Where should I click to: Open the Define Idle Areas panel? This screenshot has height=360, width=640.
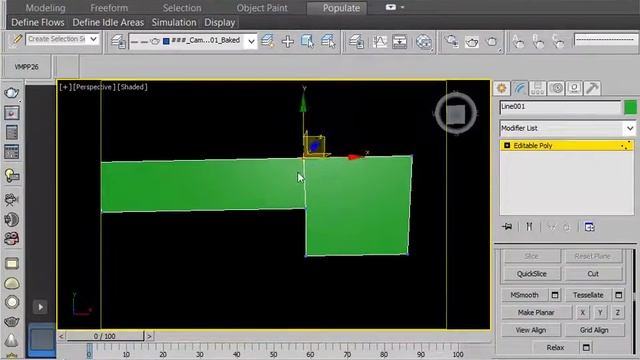point(108,22)
